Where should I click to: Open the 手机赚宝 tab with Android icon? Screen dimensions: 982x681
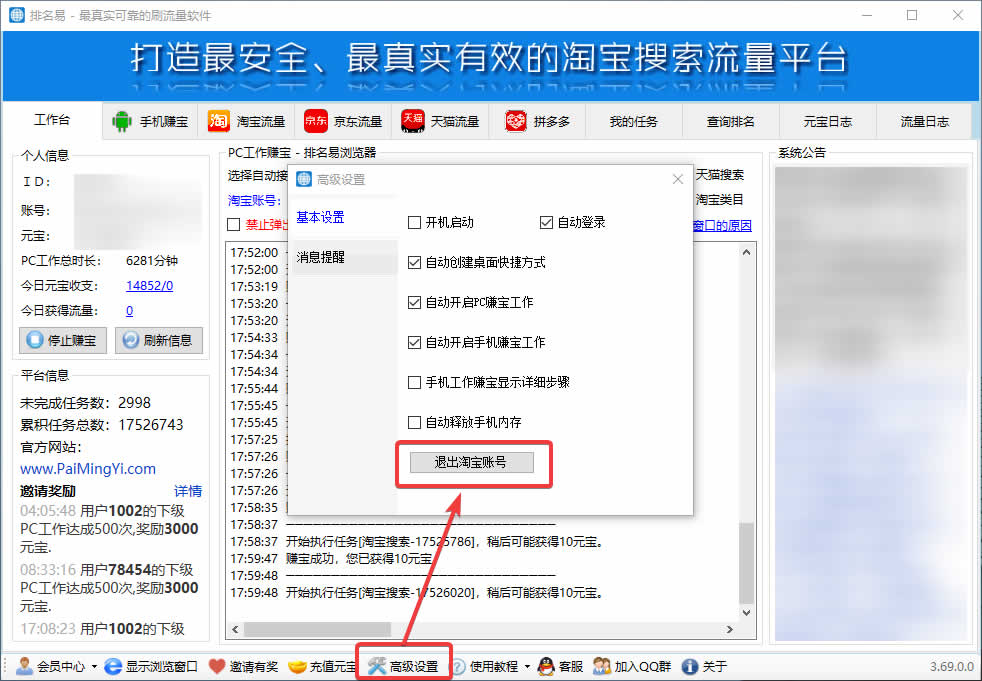[150, 121]
